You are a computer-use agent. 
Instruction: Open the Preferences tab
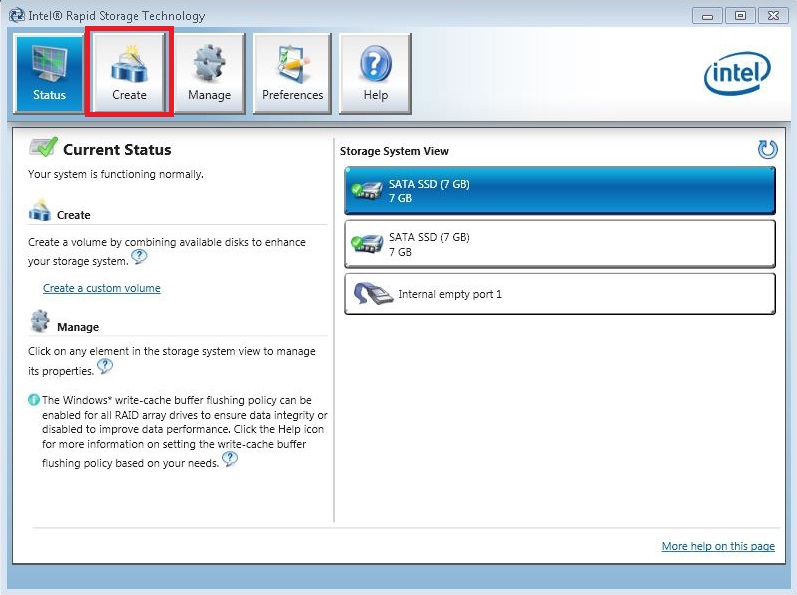pos(292,74)
